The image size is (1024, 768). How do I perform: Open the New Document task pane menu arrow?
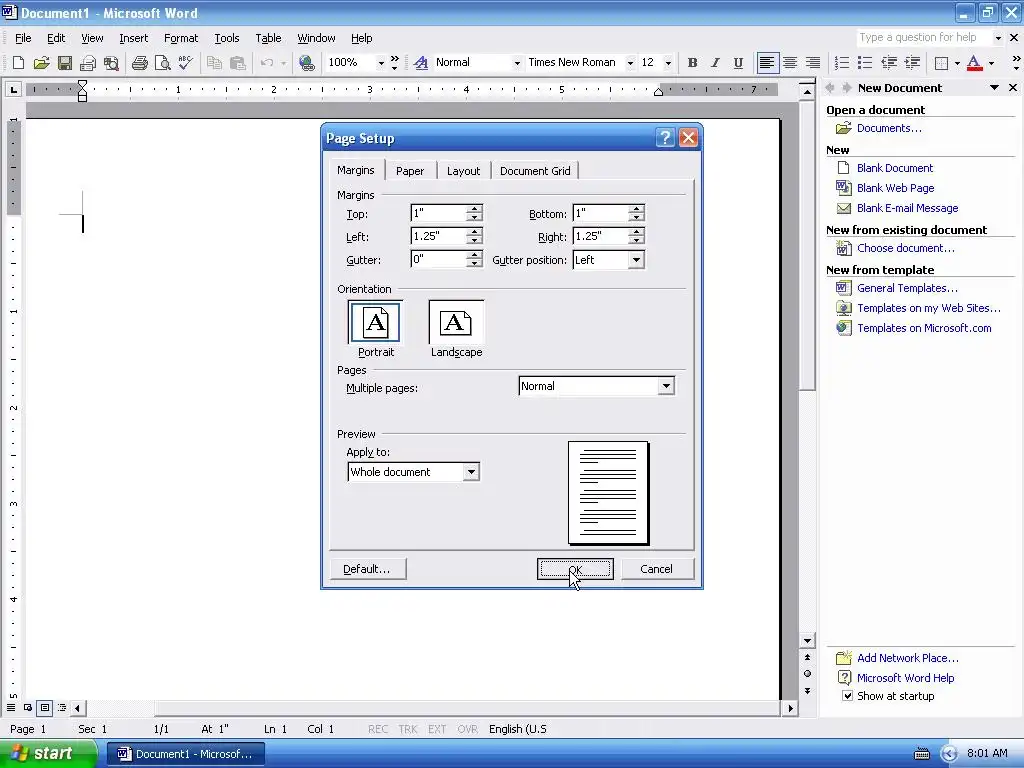click(x=994, y=88)
